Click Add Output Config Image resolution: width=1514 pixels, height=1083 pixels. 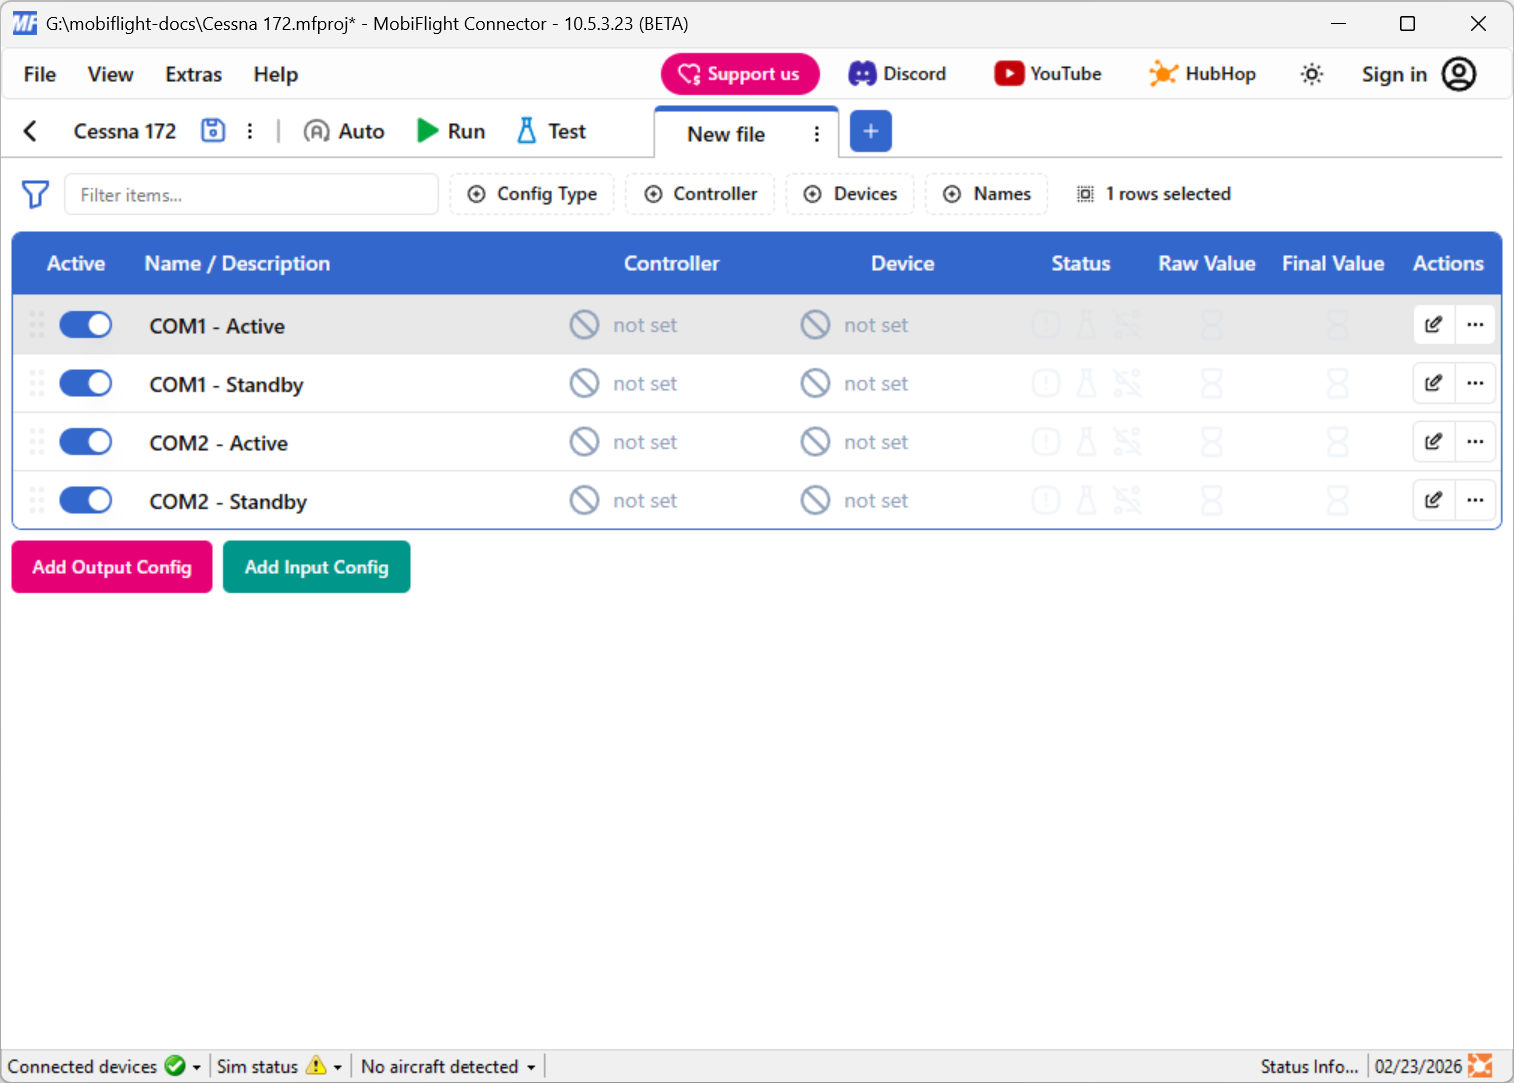coord(111,567)
